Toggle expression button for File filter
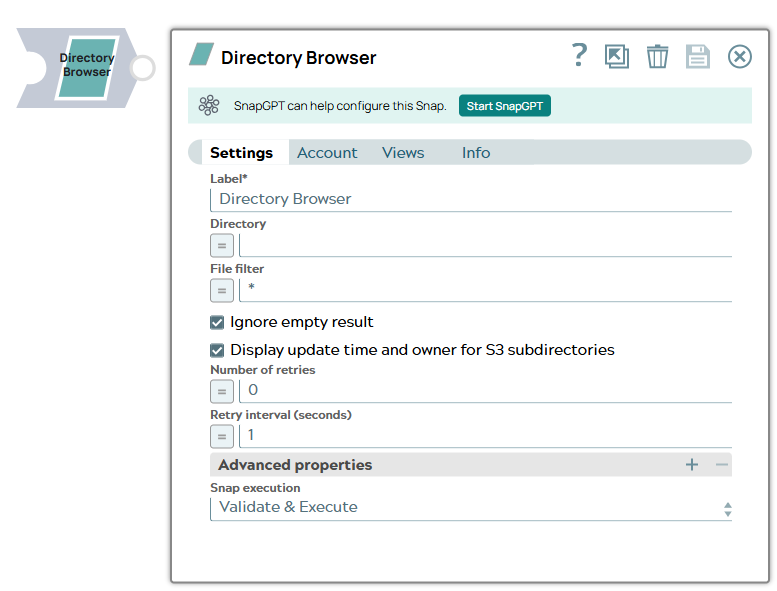777x591 pixels. pos(222,290)
